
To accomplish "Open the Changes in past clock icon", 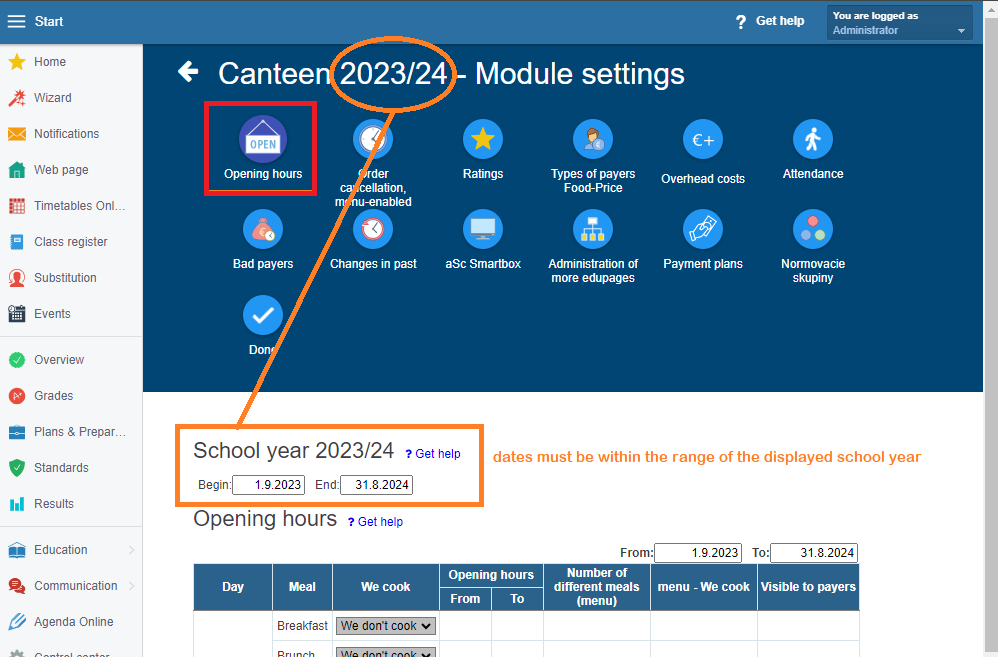I will (x=373, y=229).
